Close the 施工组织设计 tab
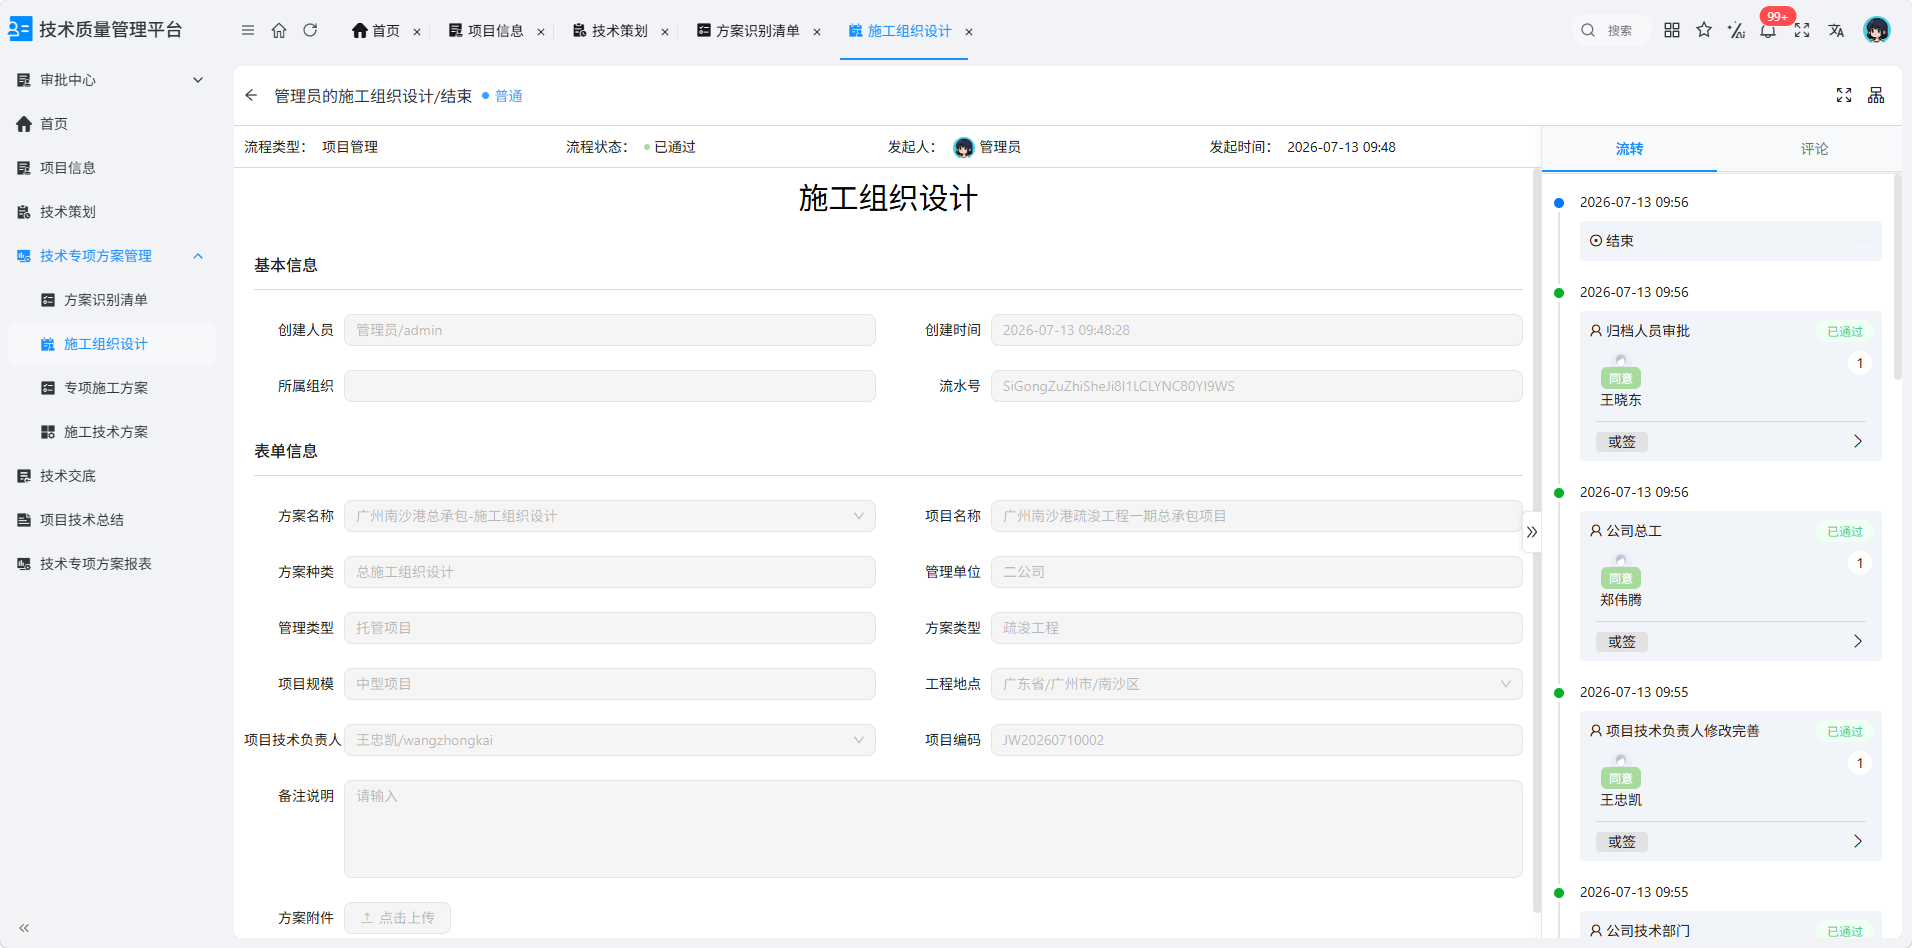Image resolution: width=1912 pixels, height=948 pixels. point(969,32)
